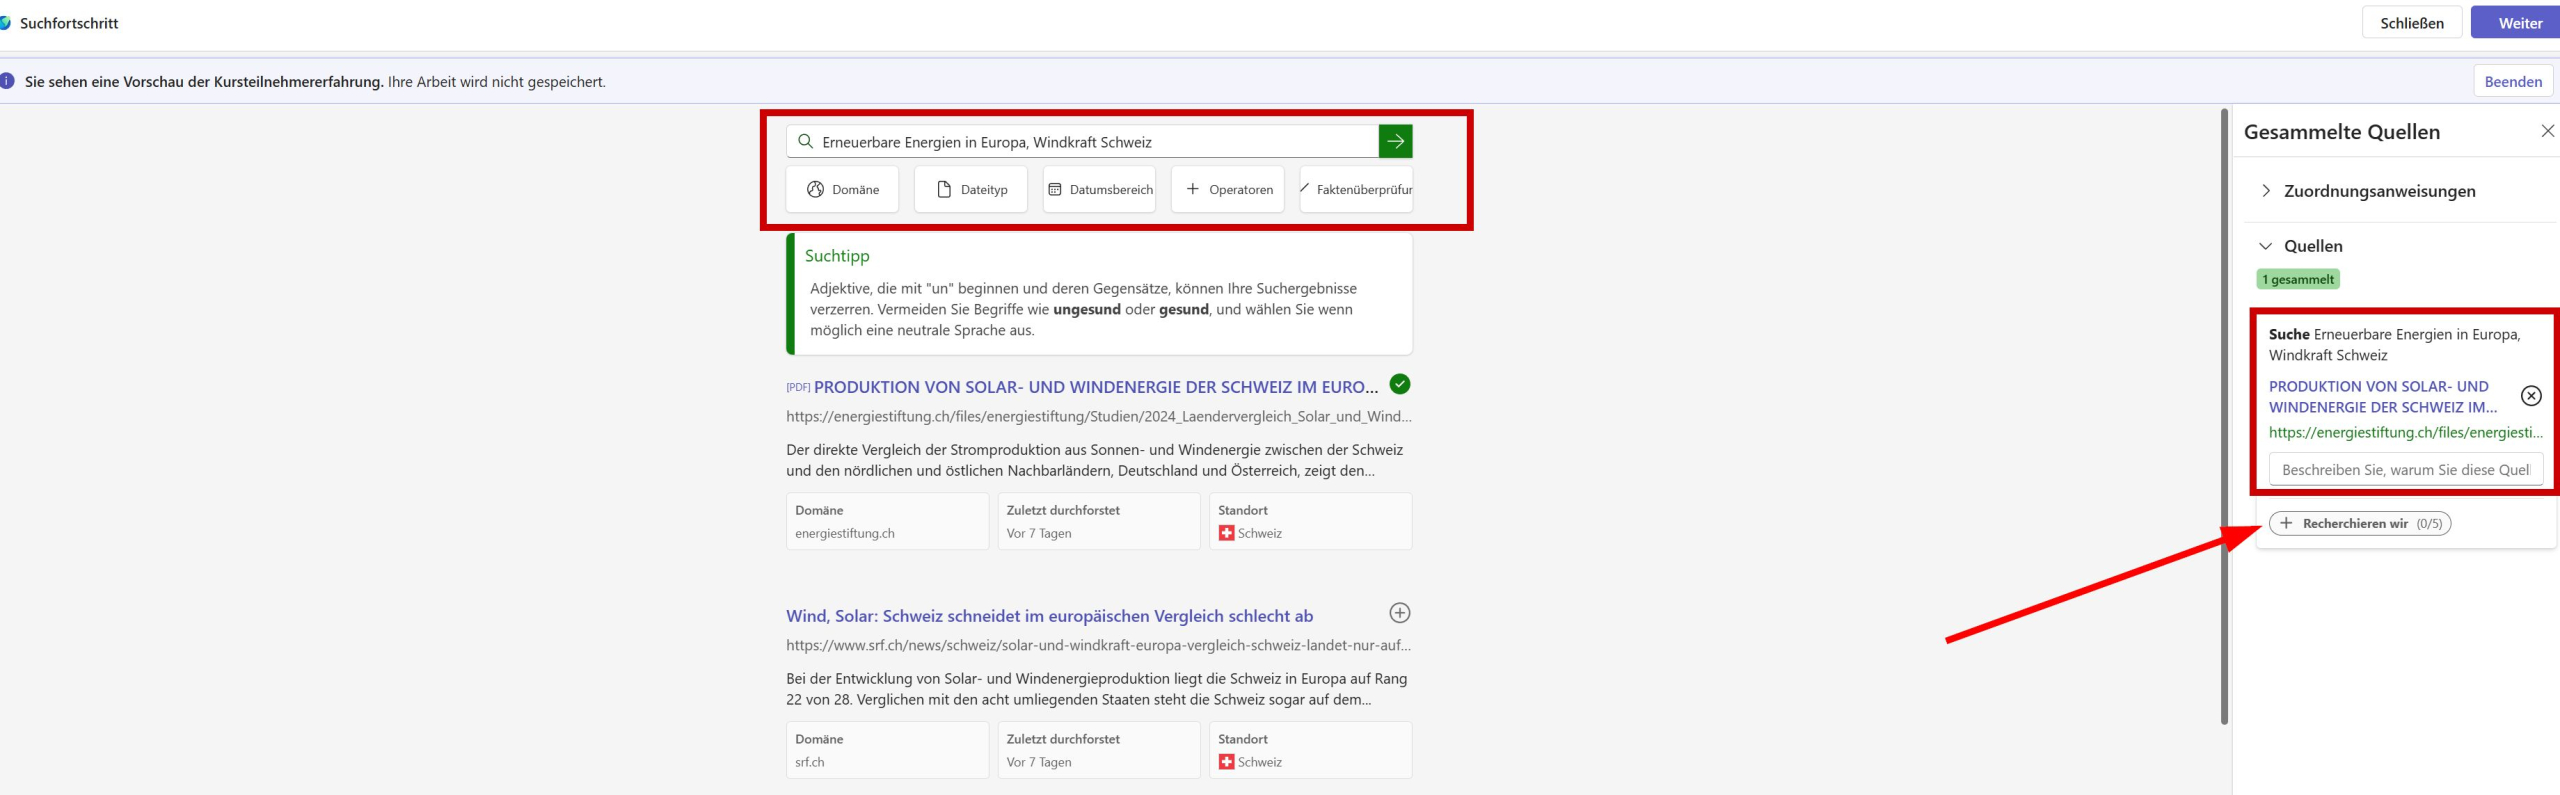This screenshot has height=795, width=2560.
Task: Click the source description input field
Action: [x=2405, y=470]
